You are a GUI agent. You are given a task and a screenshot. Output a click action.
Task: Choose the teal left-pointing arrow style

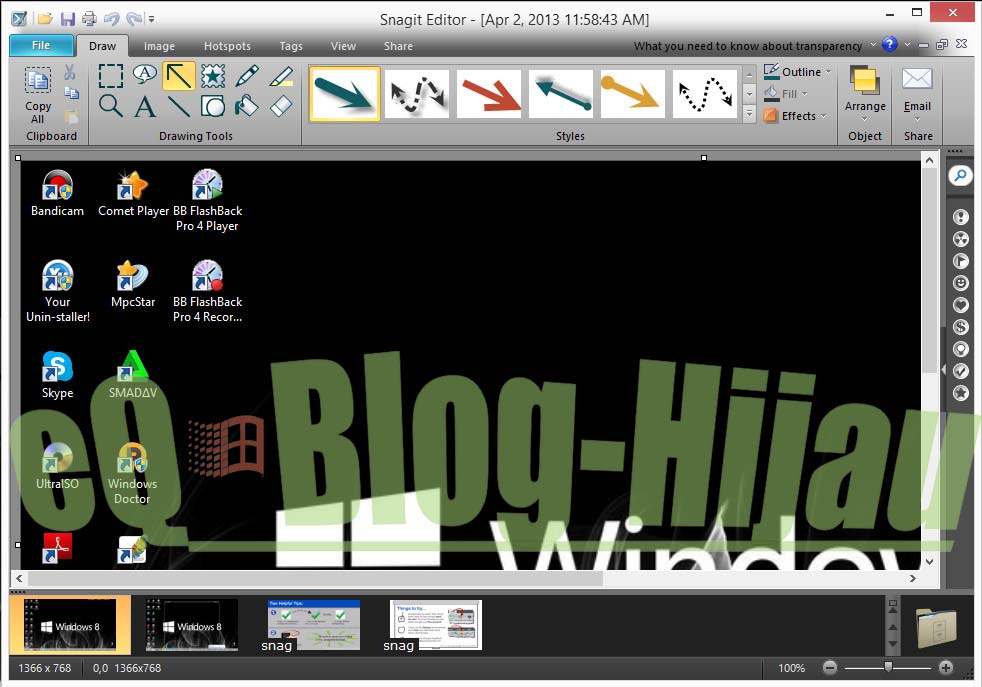click(561, 94)
